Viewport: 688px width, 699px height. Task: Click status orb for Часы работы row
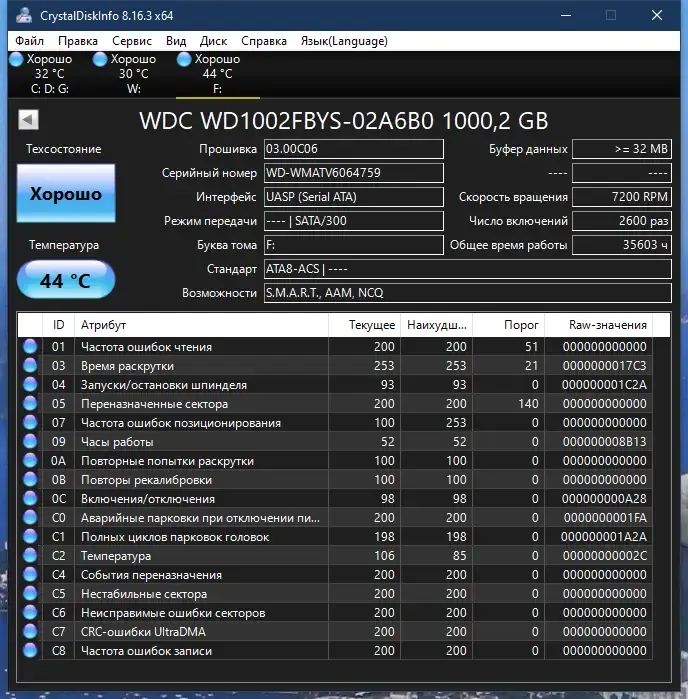[30, 442]
